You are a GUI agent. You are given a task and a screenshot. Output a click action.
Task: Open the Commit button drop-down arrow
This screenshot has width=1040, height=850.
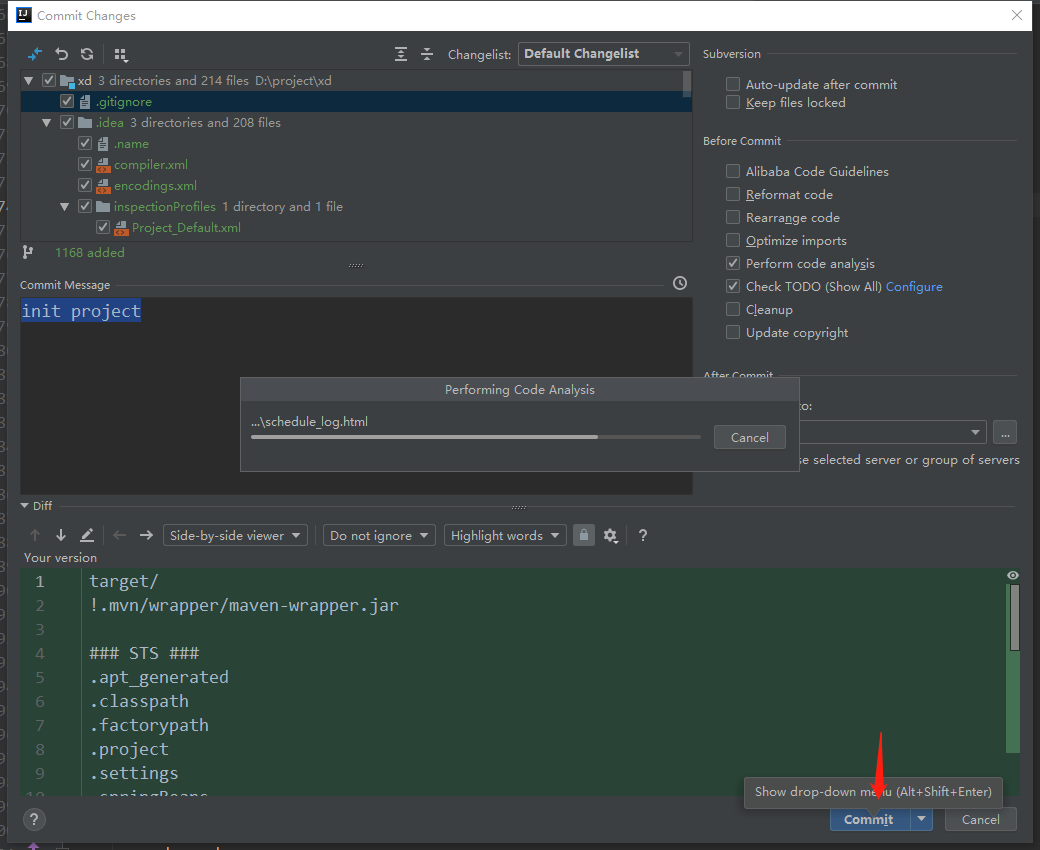pos(922,820)
